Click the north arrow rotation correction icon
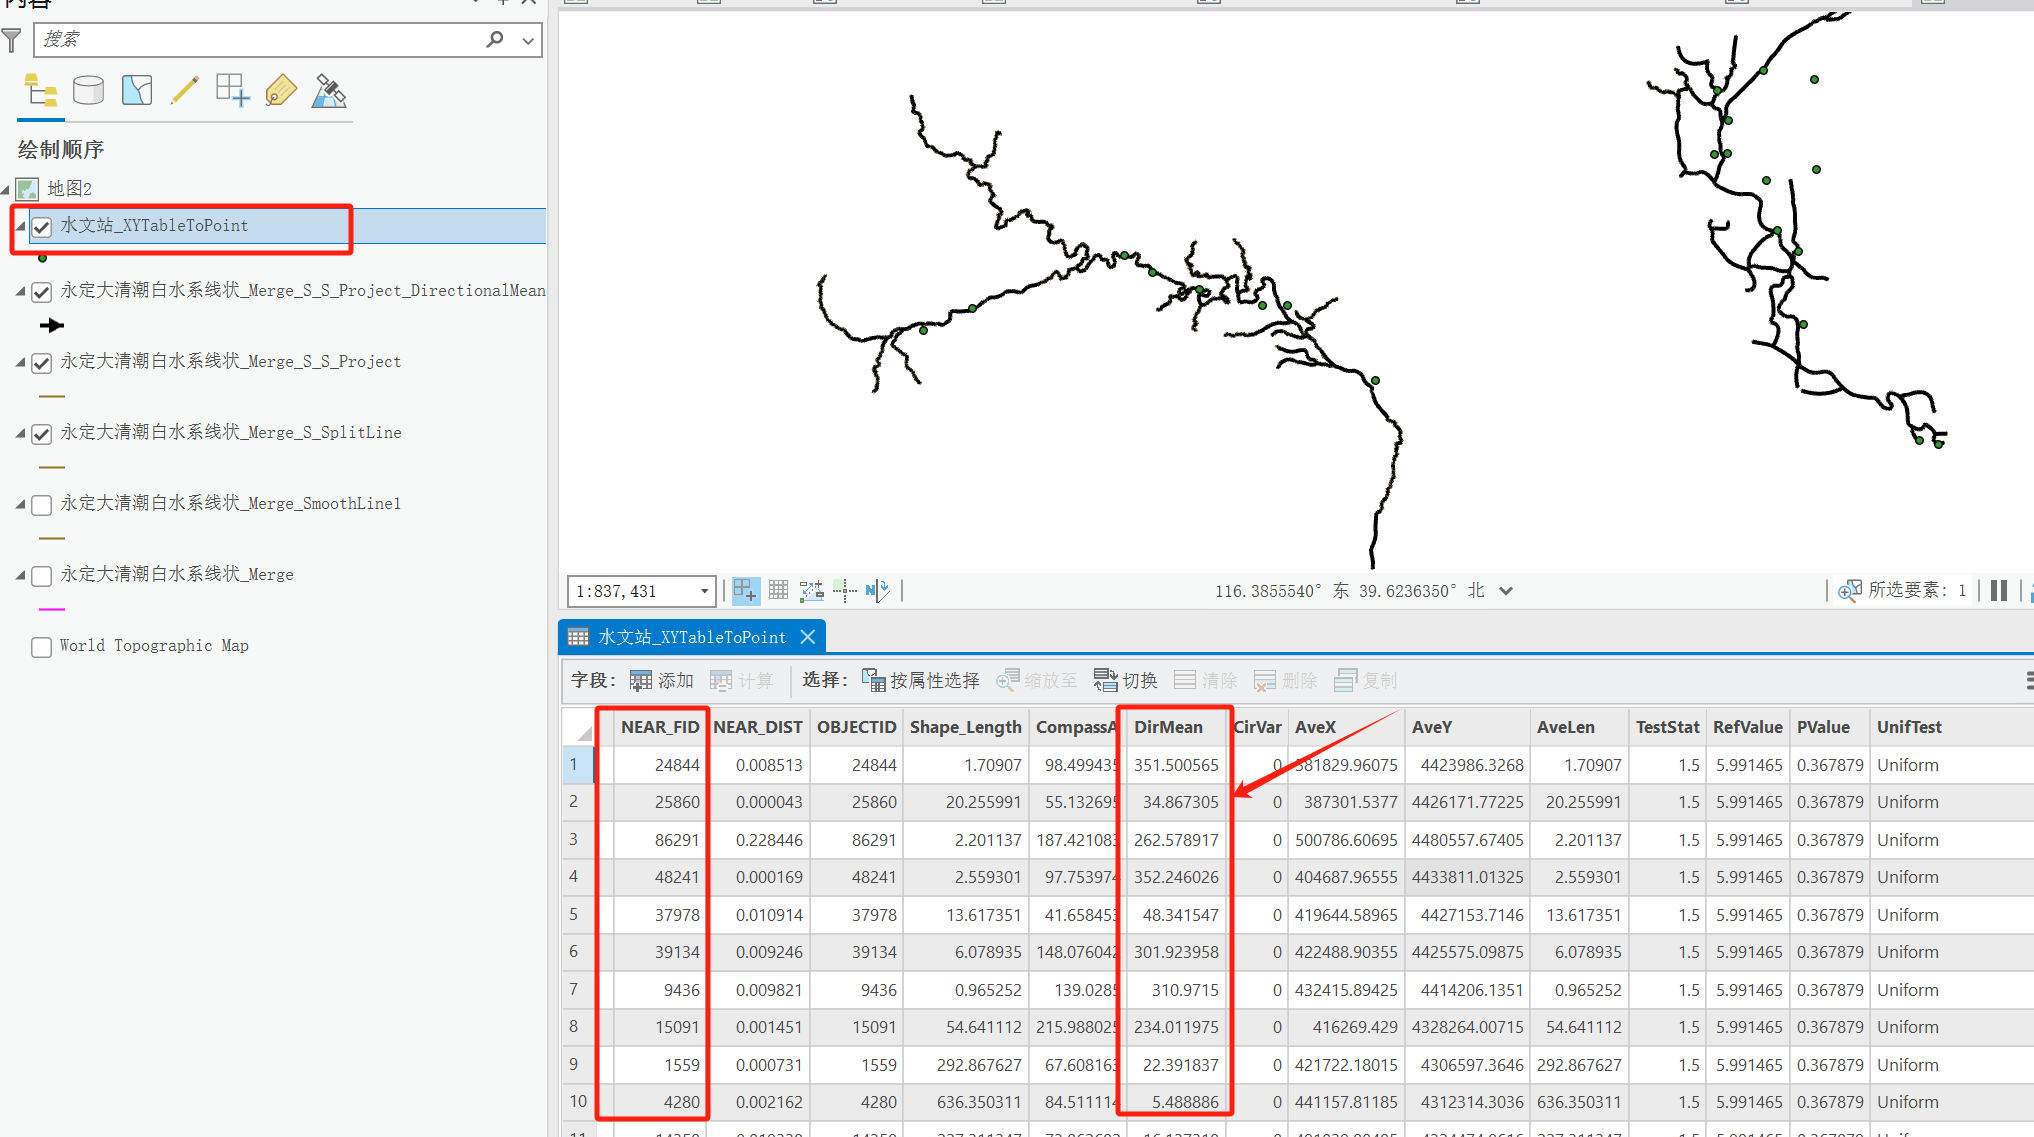This screenshot has width=2034, height=1137. click(876, 591)
